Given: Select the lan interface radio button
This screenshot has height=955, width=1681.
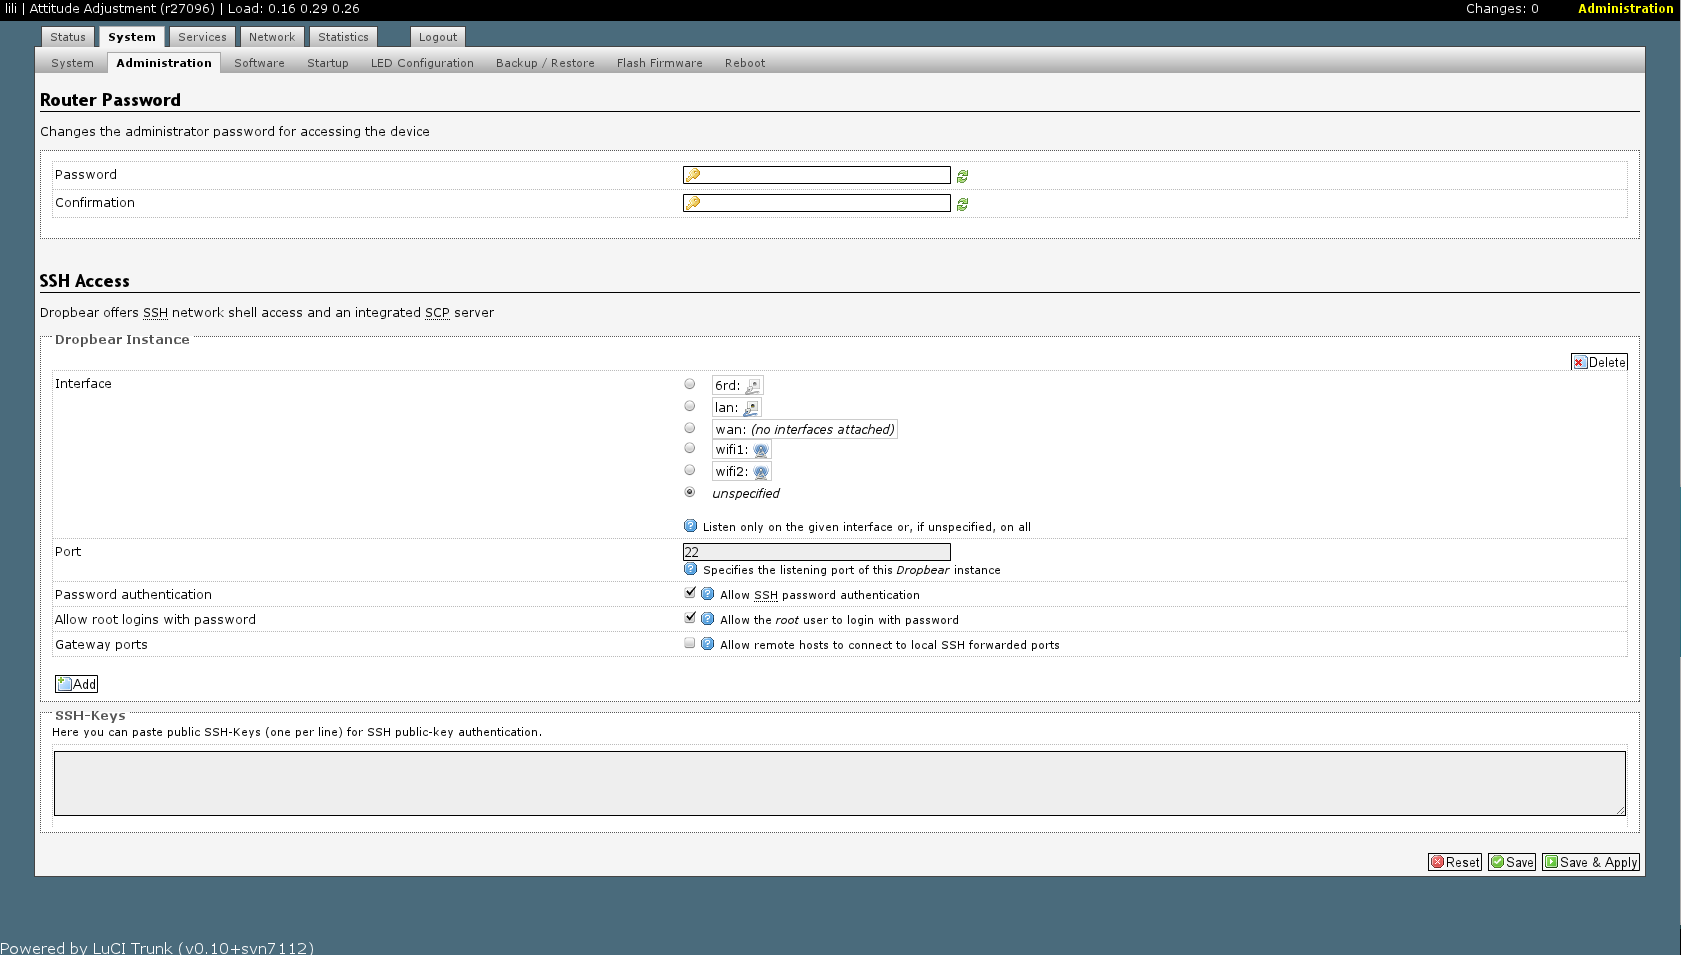Looking at the screenshot, I should click(x=690, y=406).
